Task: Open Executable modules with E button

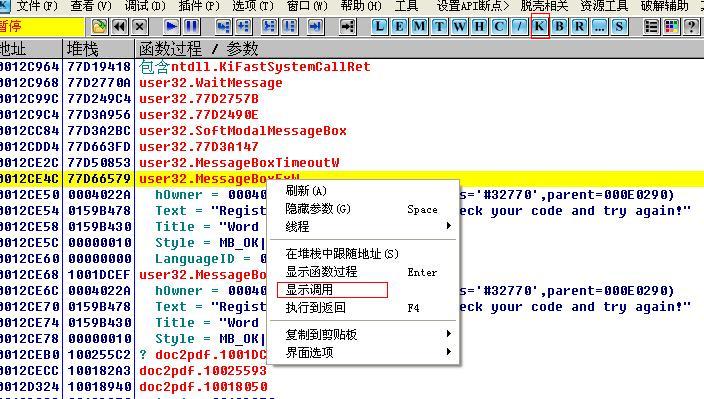Action: pyautogui.click(x=399, y=26)
